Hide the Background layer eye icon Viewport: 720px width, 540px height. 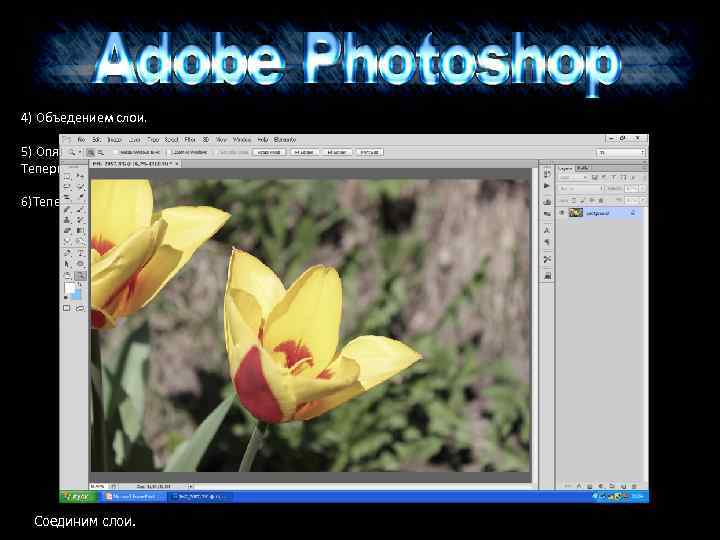pos(562,212)
